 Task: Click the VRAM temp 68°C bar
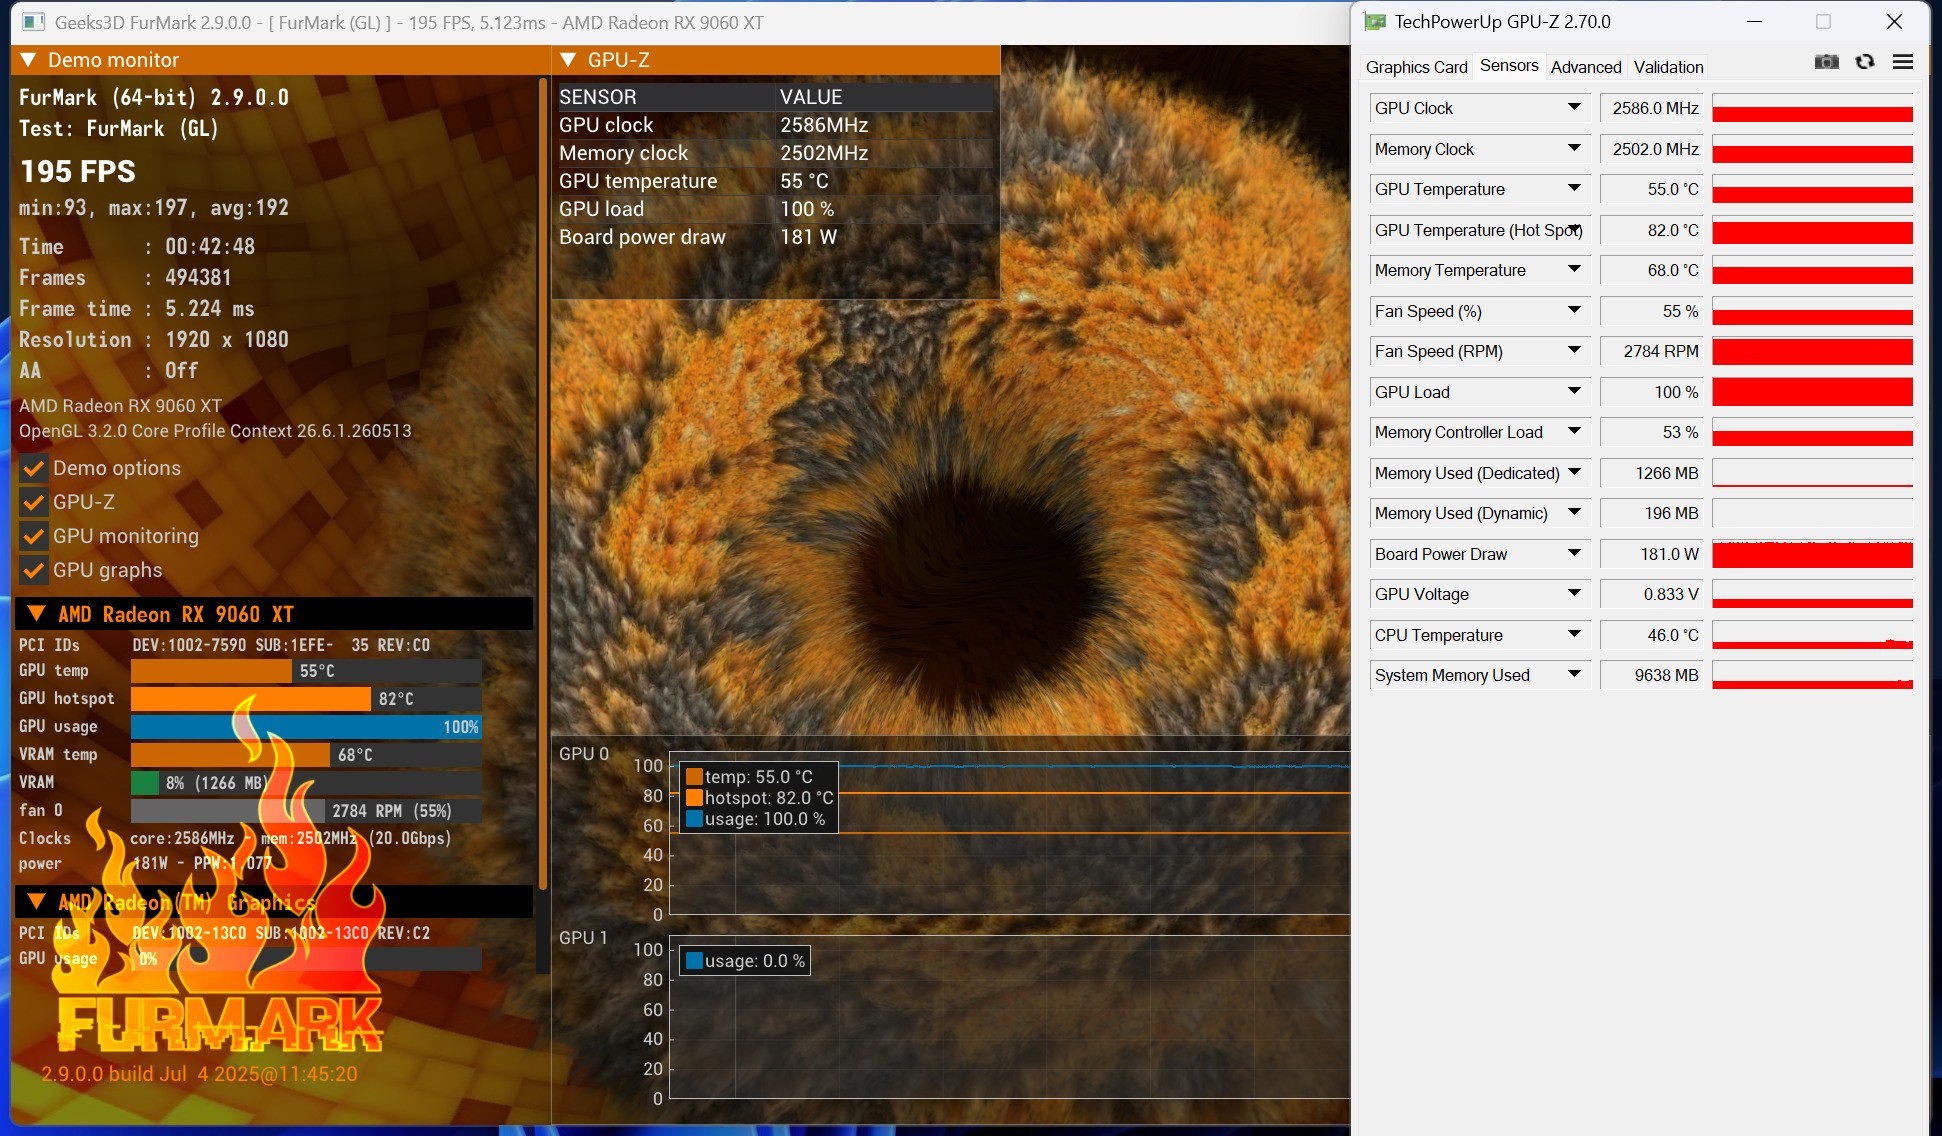tap(306, 755)
